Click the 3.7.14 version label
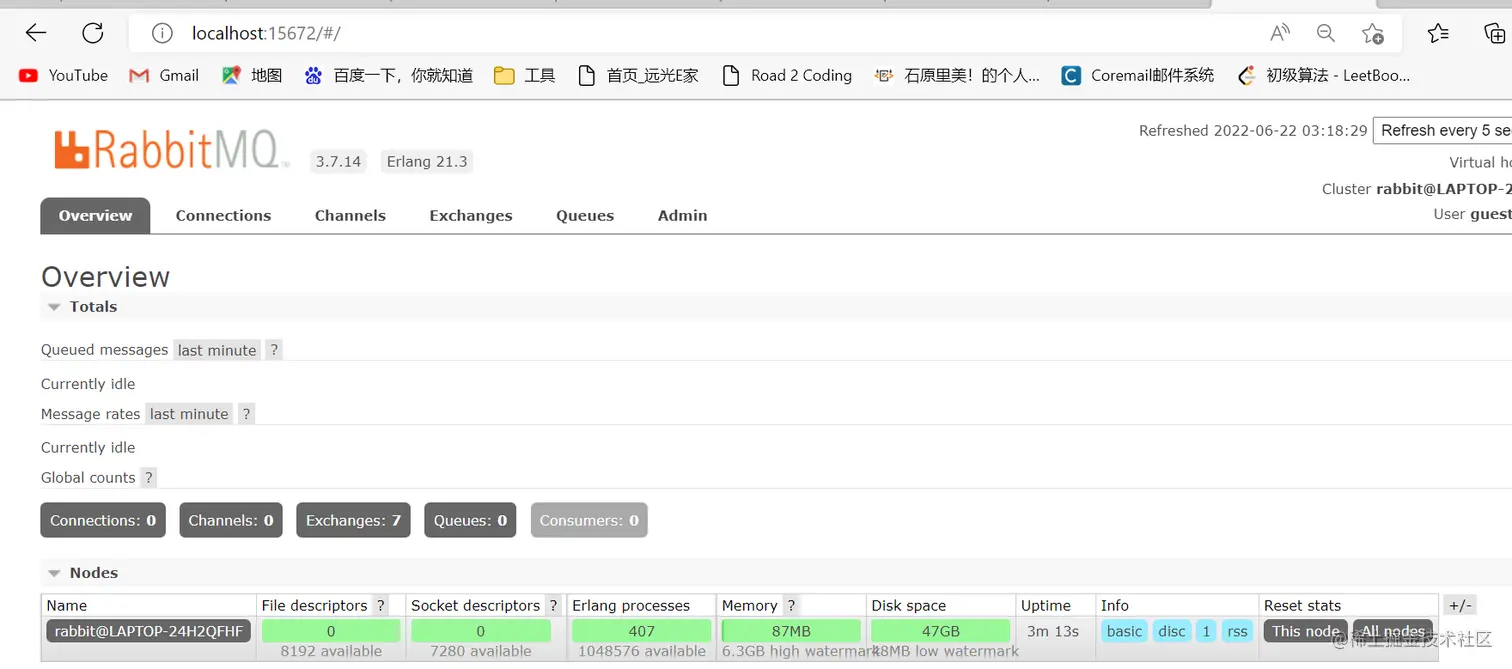The width and height of the screenshot is (1512, 669). point(338,161)
